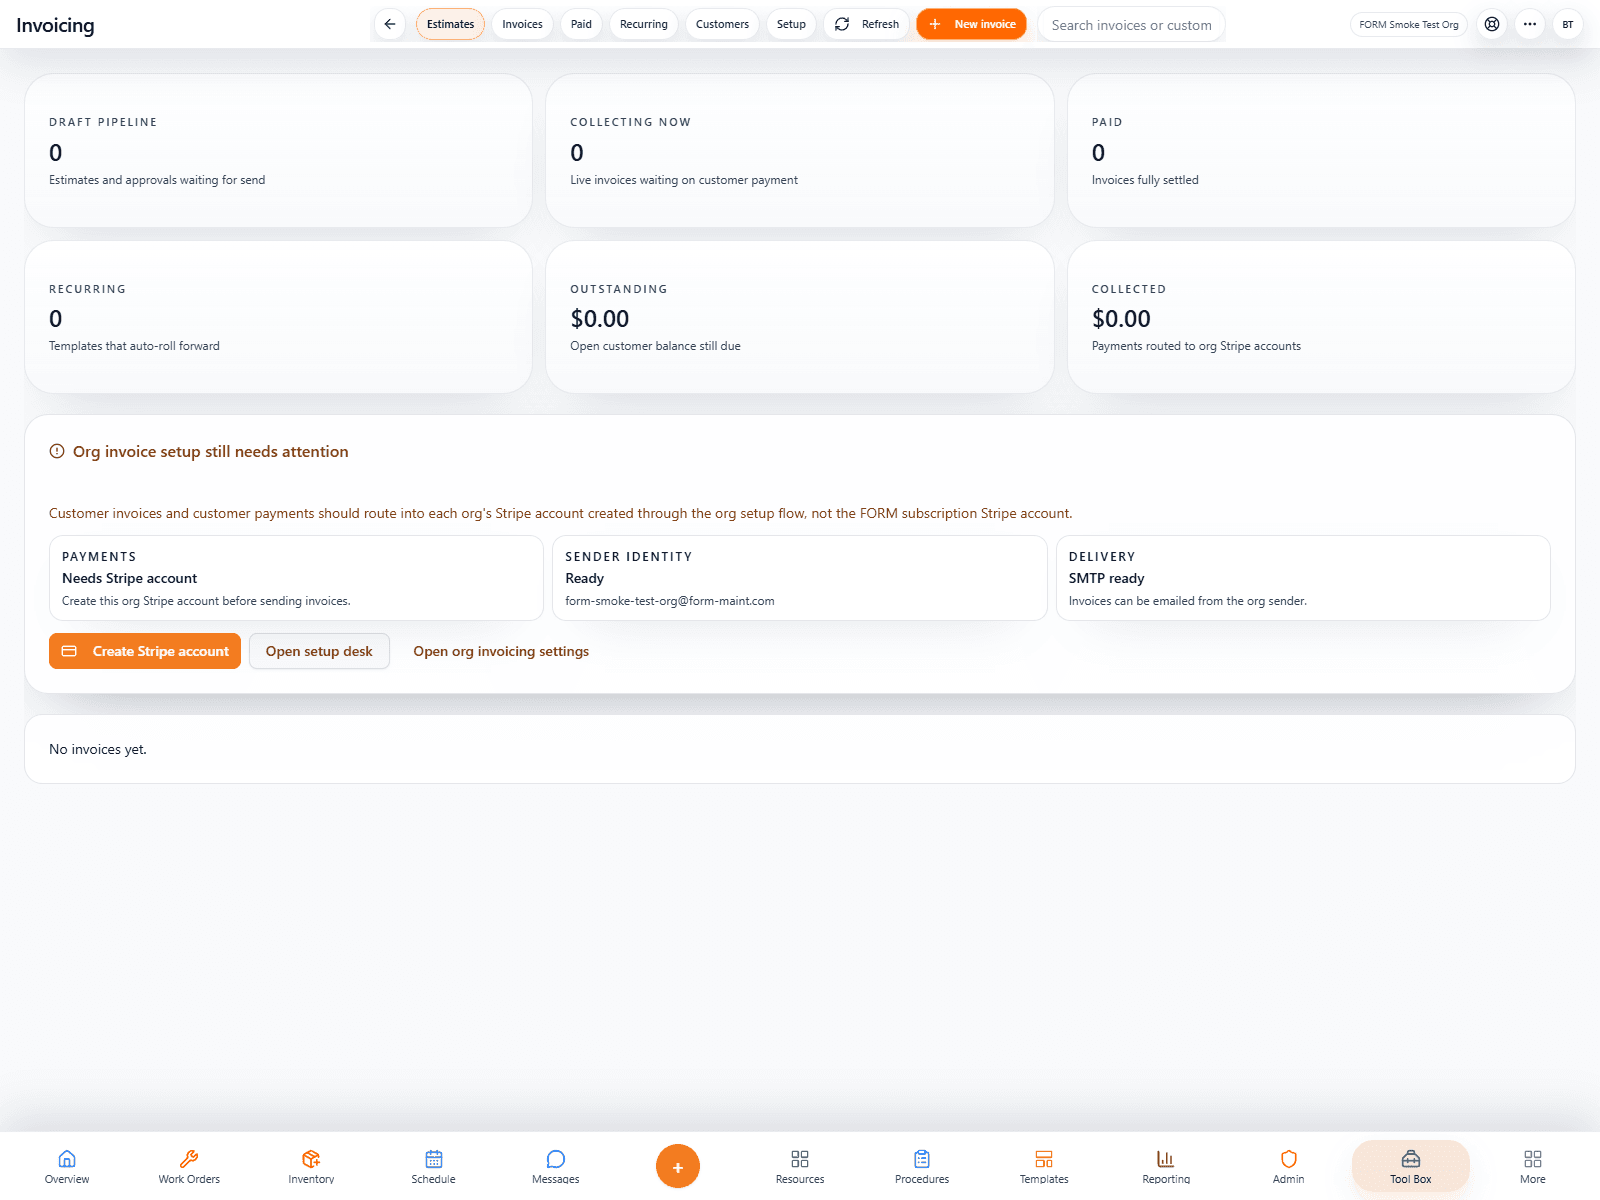
Task: Open the three-dots more options menu
Action: pyautogui.click(x=1530, y=24)
